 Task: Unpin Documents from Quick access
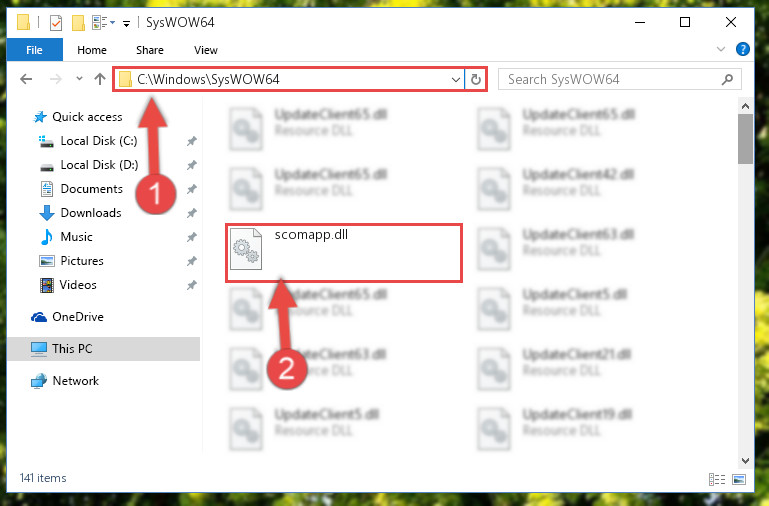coord(192,189)
